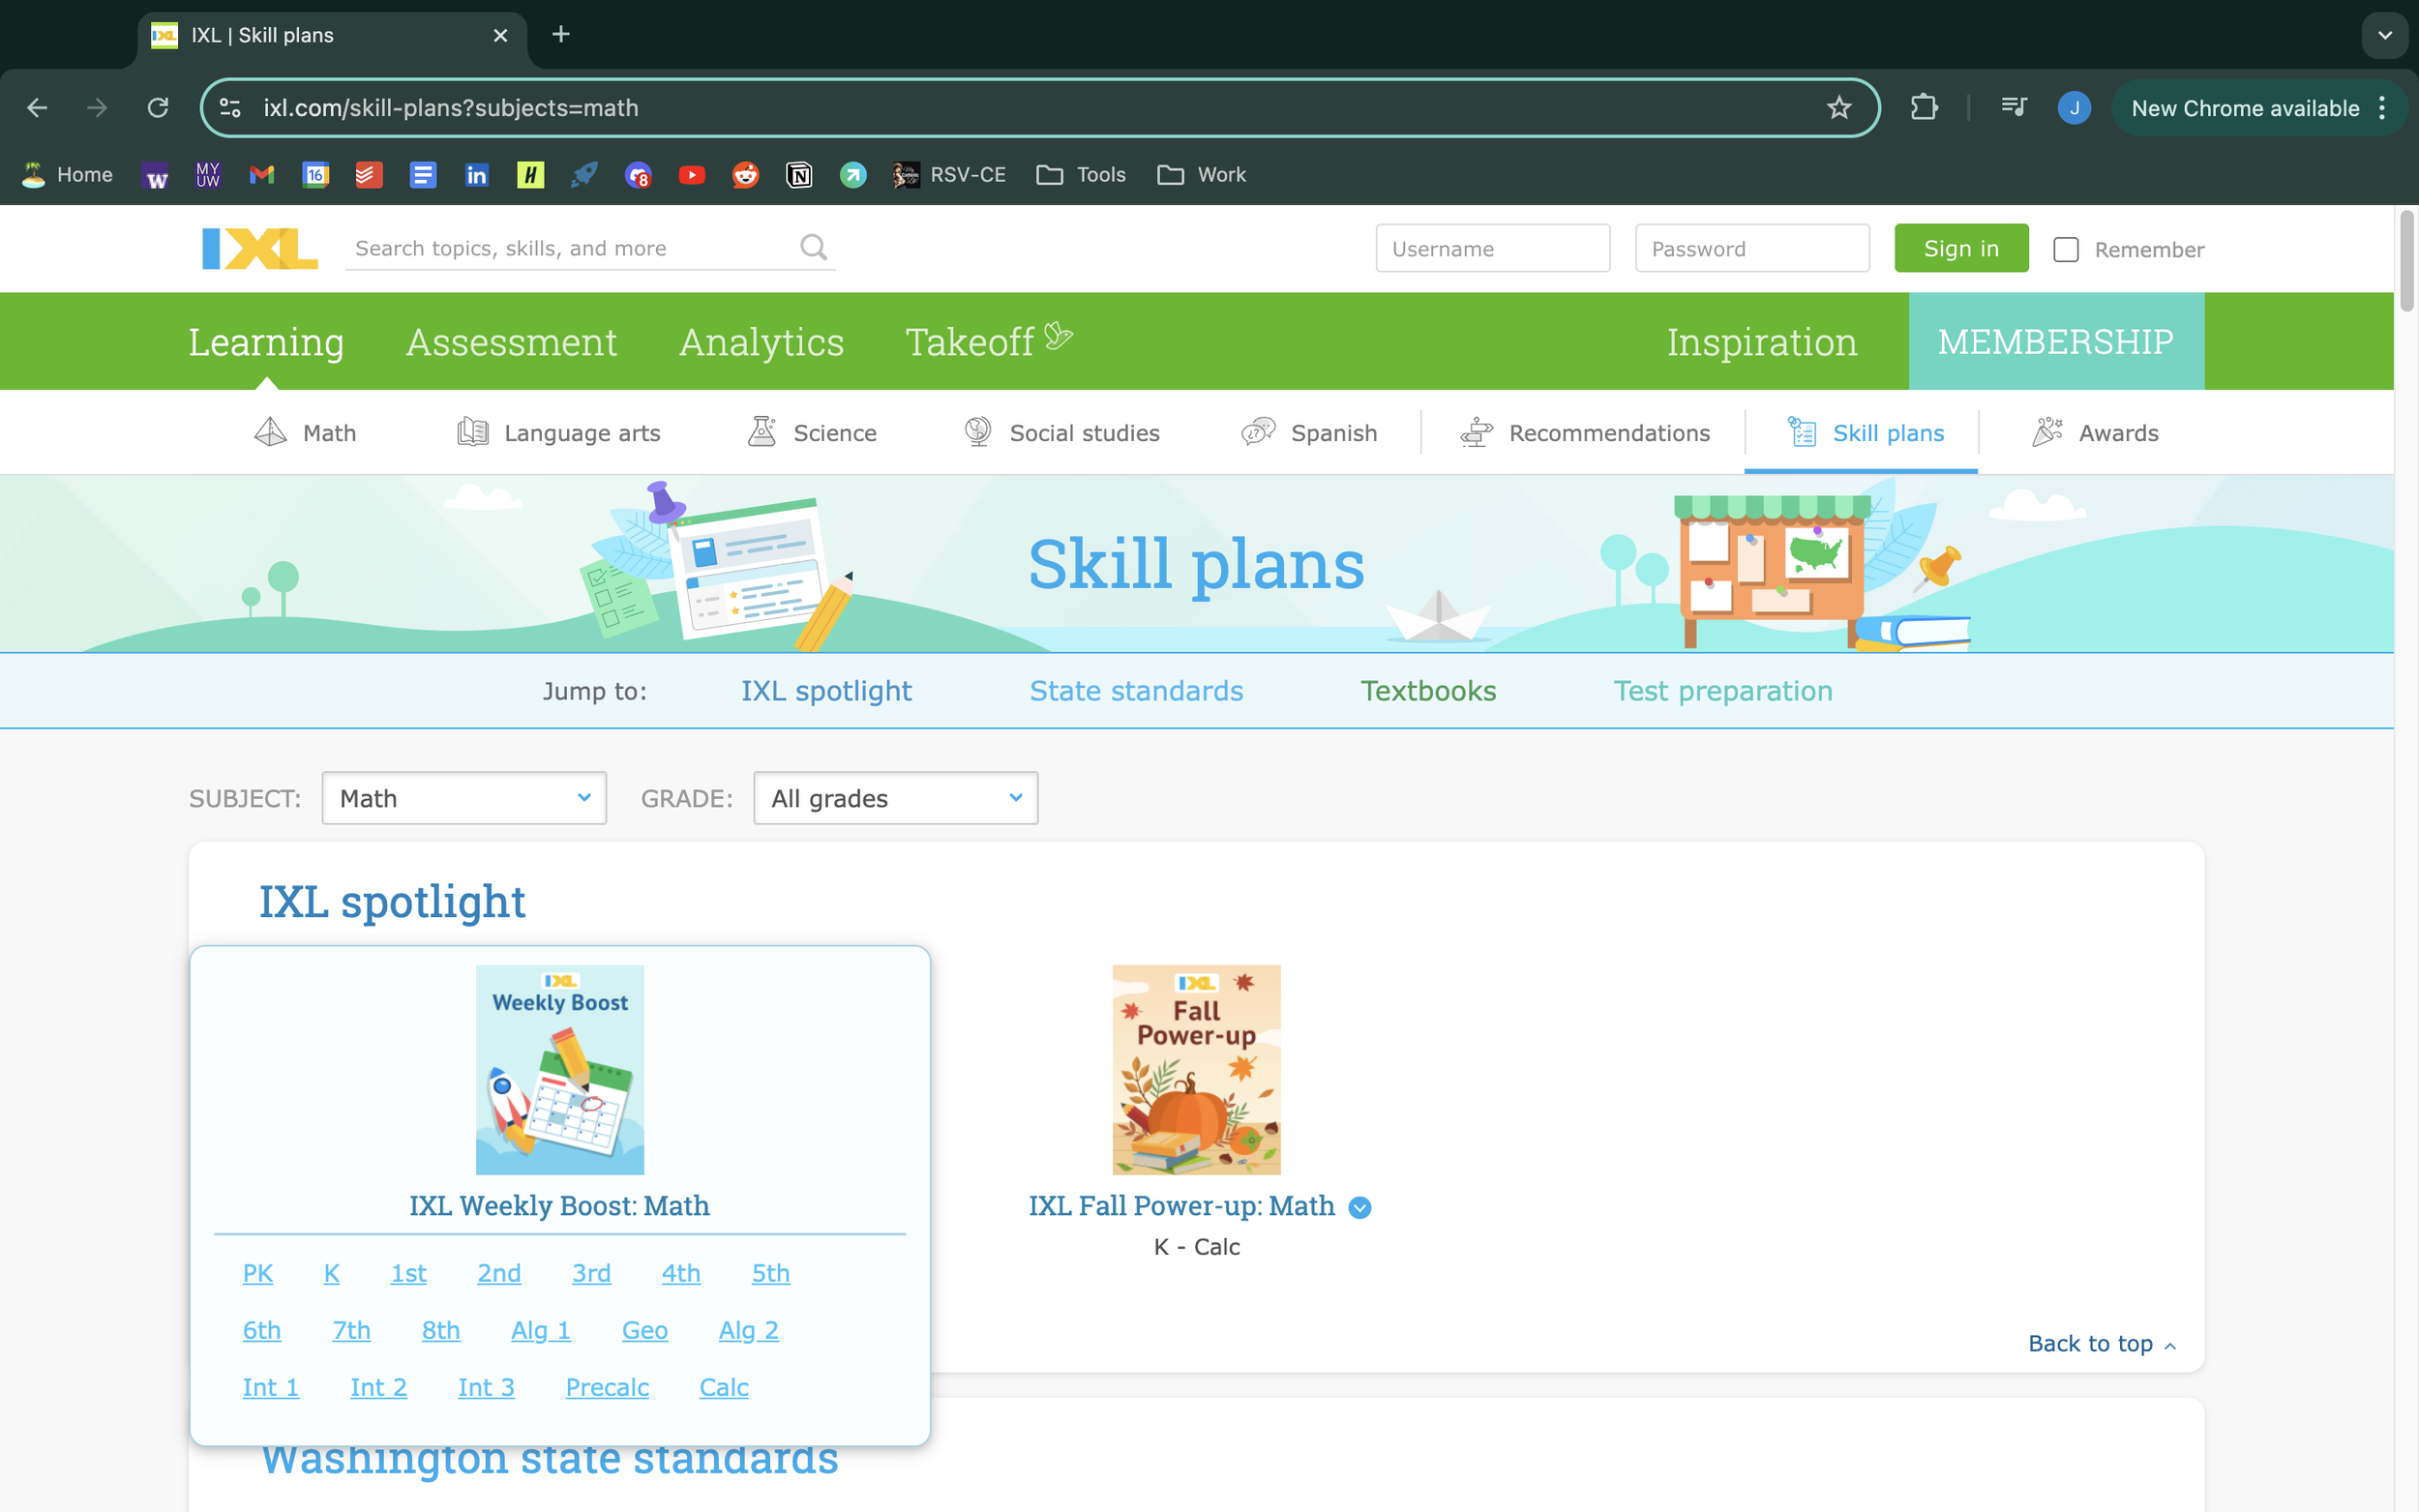Open the Chrome tab search chevron
The image size is (2419, 1512).
point(2384,35)
